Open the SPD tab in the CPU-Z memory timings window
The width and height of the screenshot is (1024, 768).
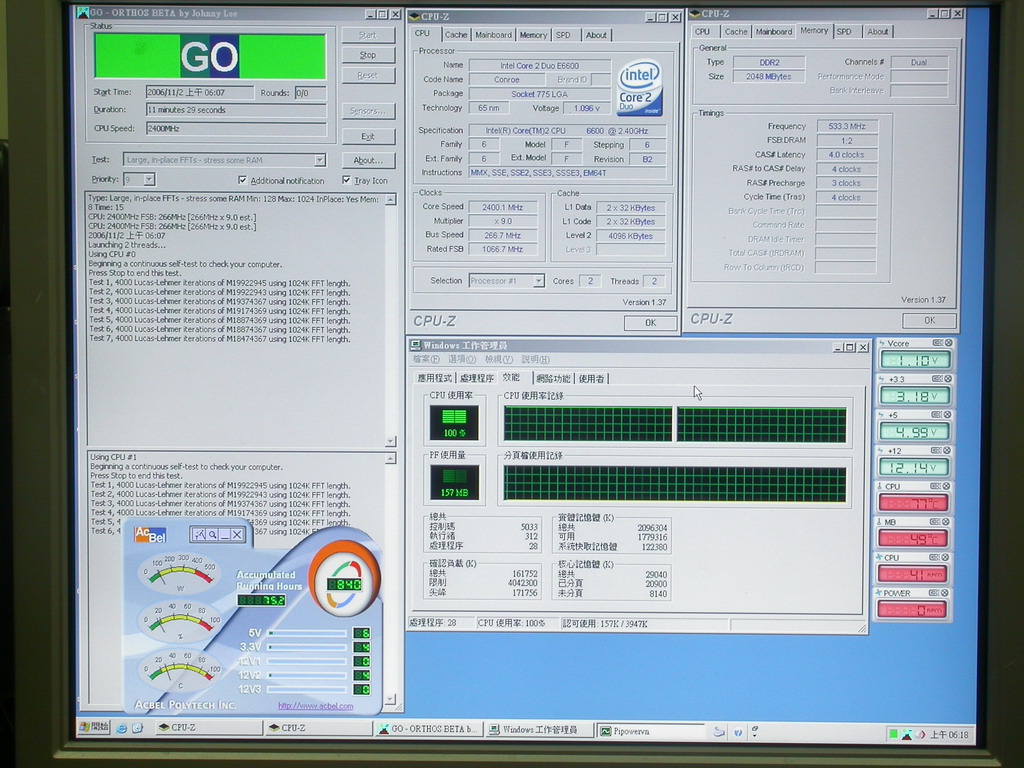coord(844,31)
